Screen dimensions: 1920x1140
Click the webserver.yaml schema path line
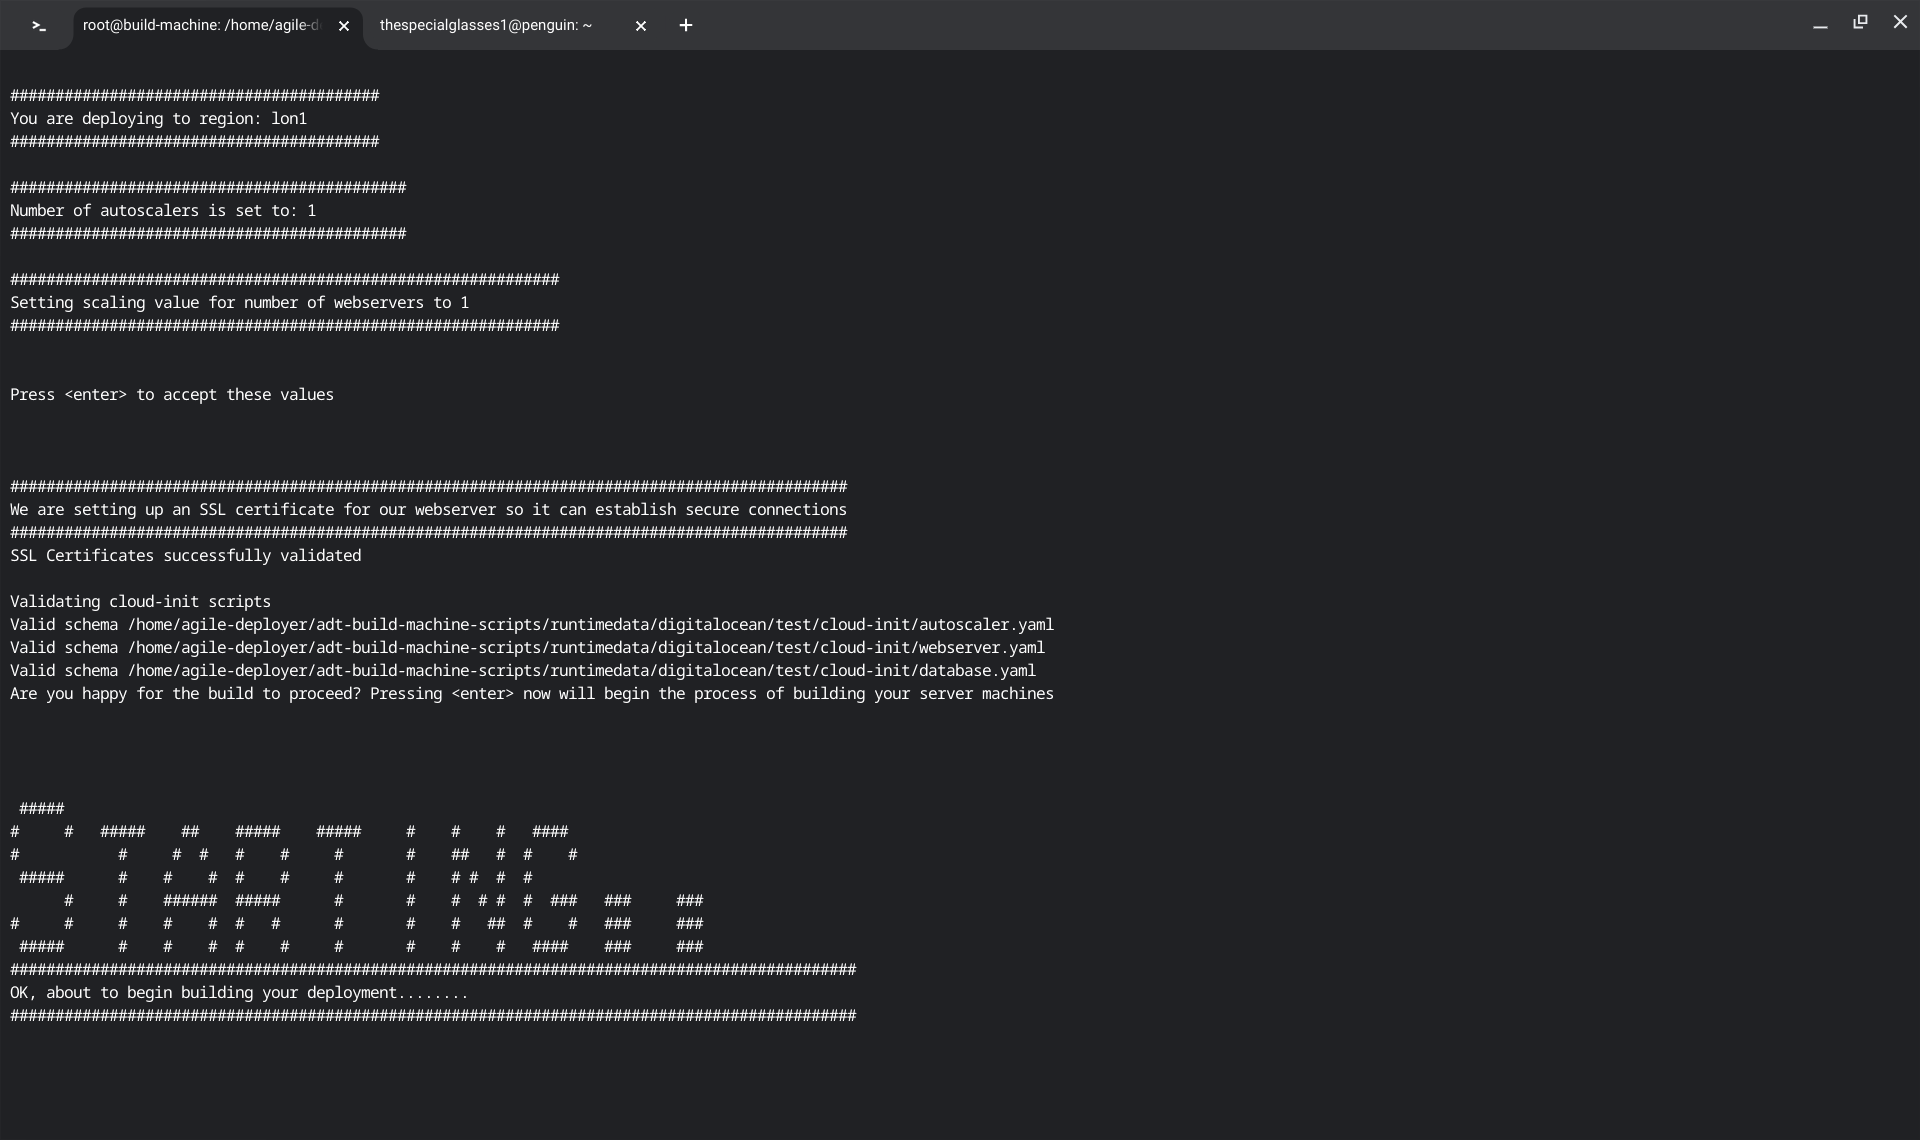pyautogui.click(x=527, y=648)
